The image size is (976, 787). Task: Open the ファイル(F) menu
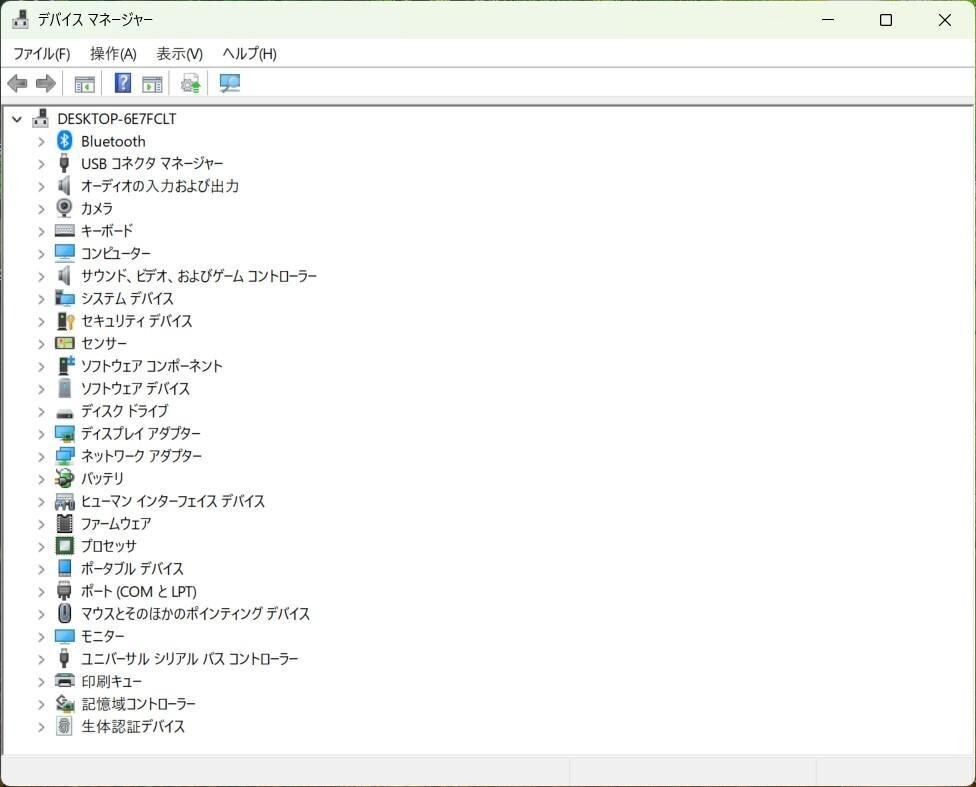click(x=42, y=54)
